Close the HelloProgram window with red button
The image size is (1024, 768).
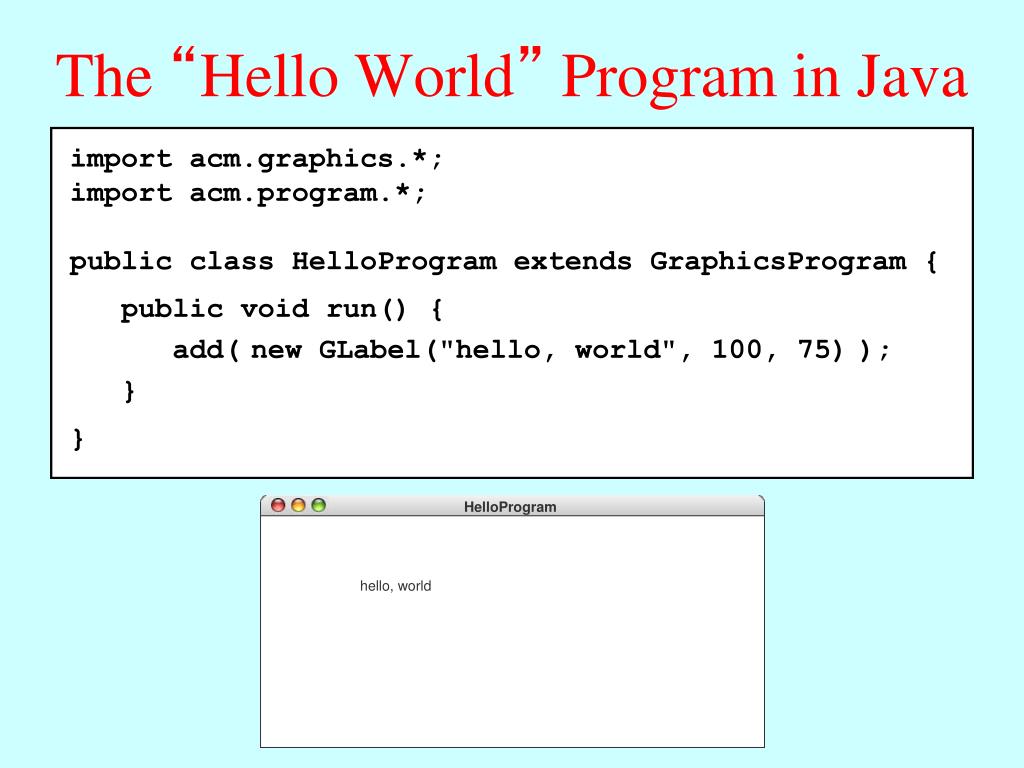(x=278, y=505)
